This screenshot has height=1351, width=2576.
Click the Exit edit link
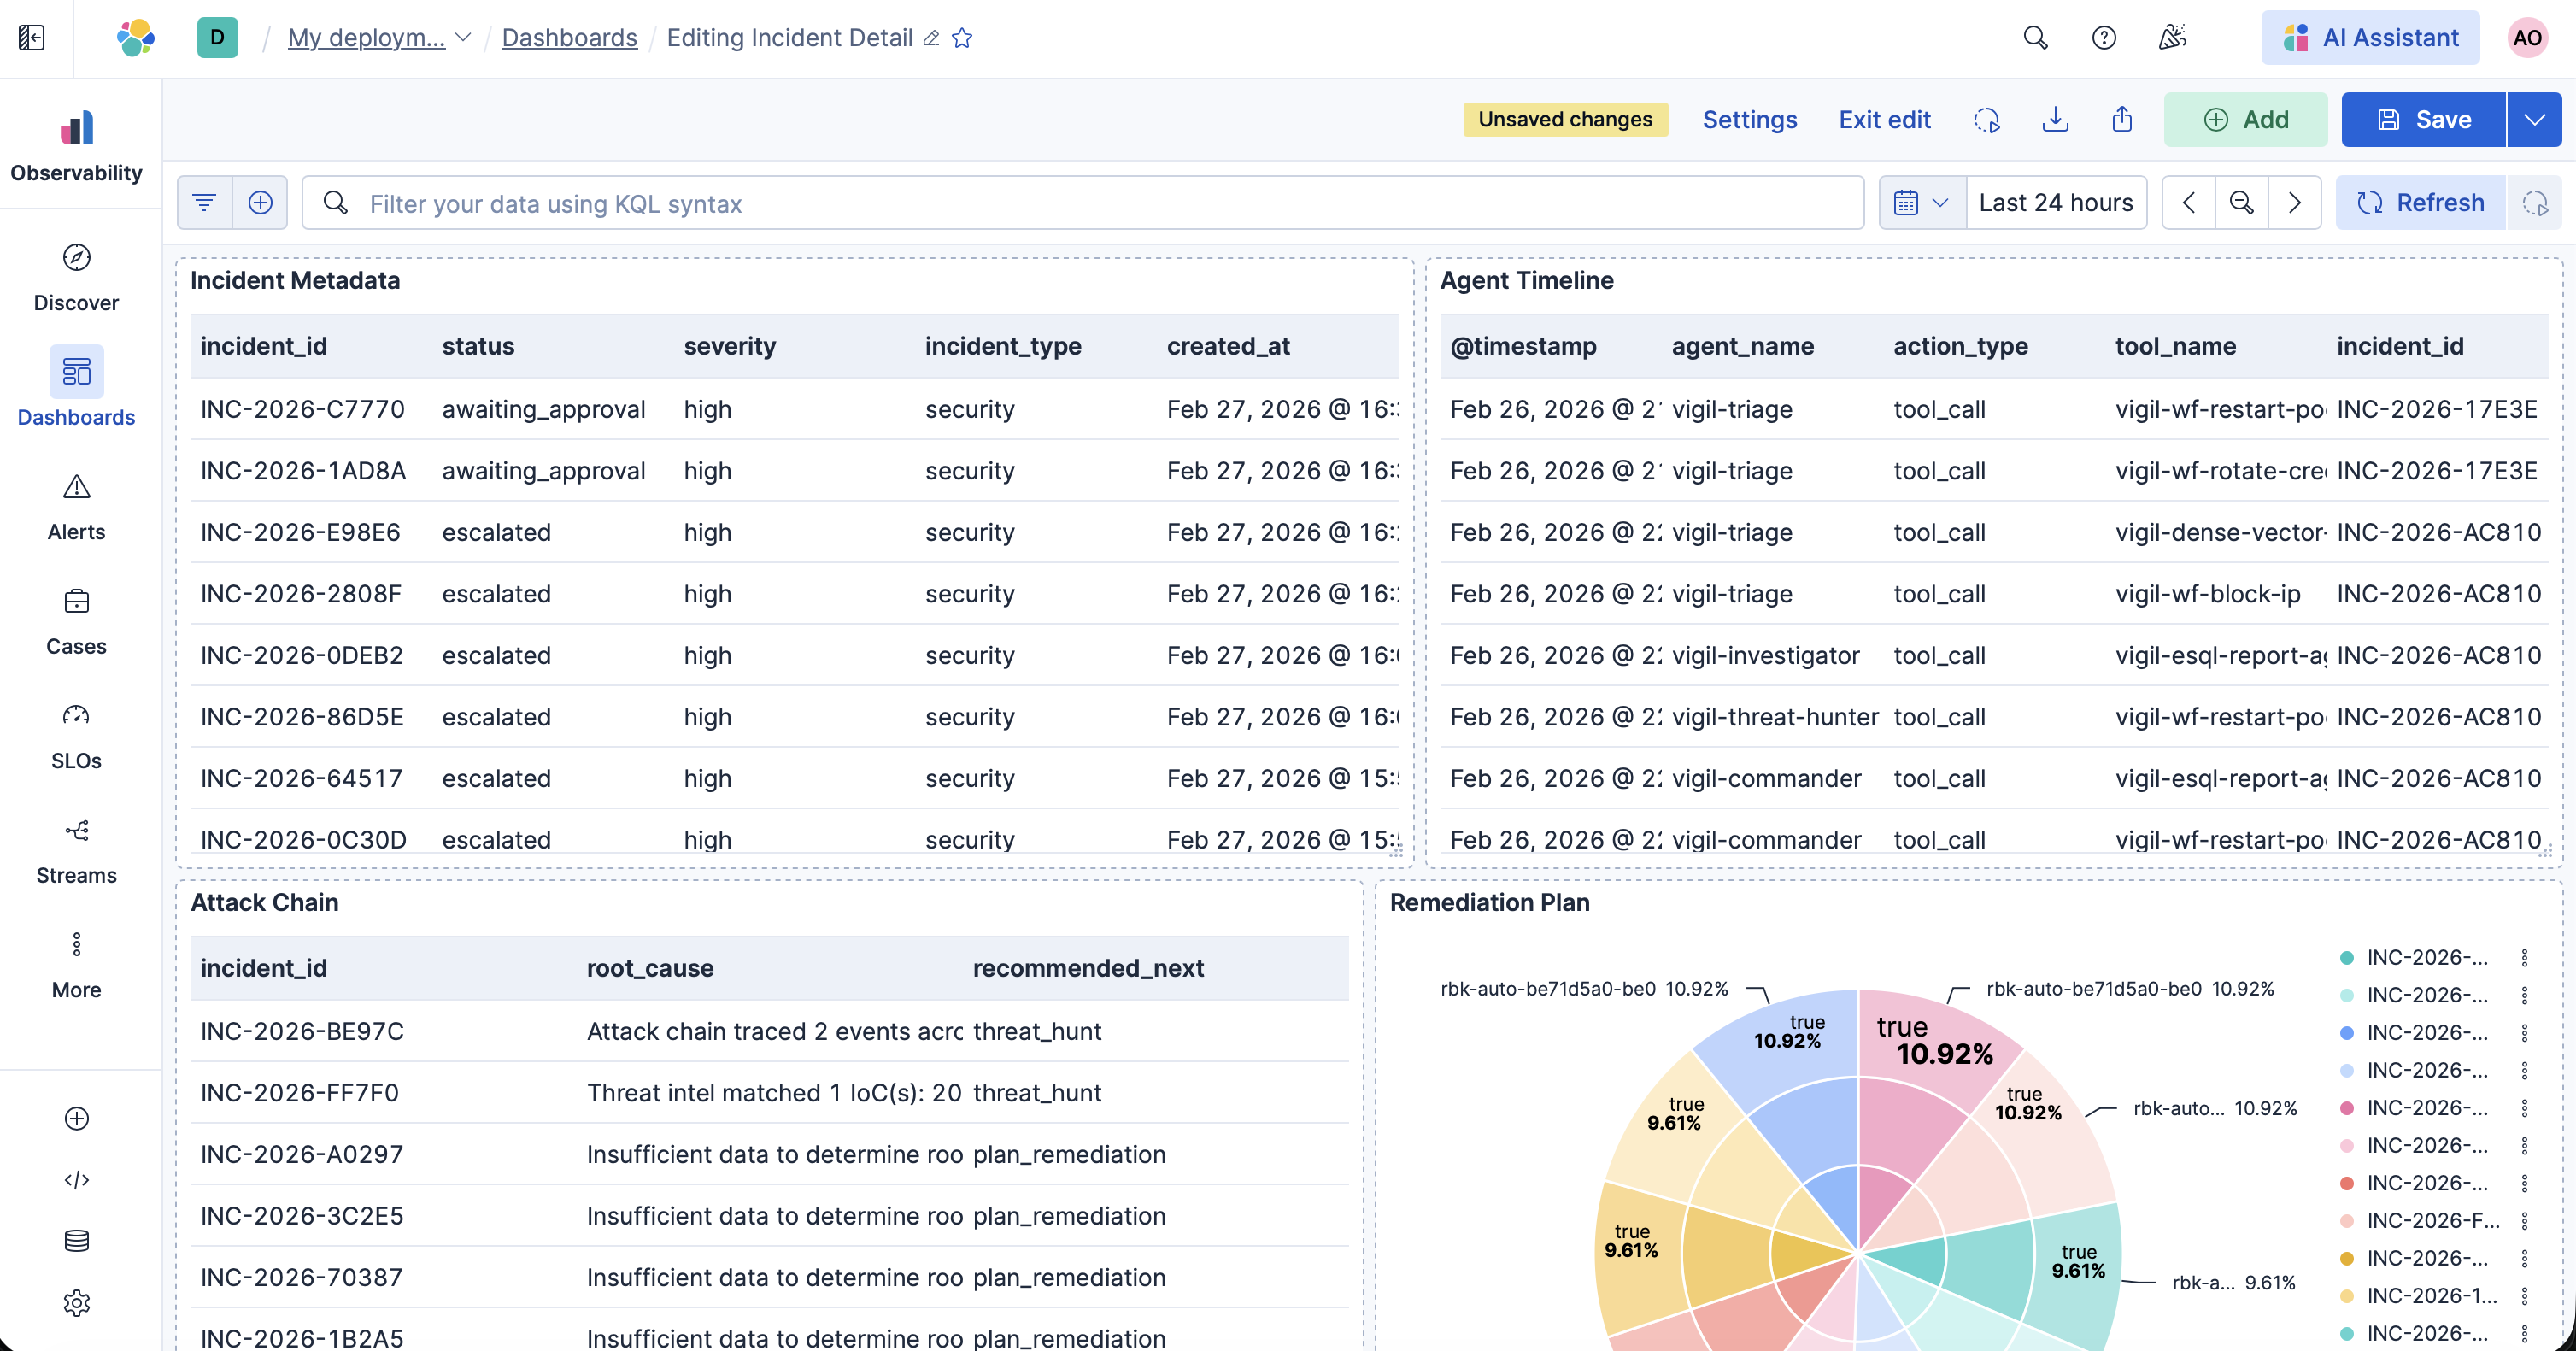1884,120
